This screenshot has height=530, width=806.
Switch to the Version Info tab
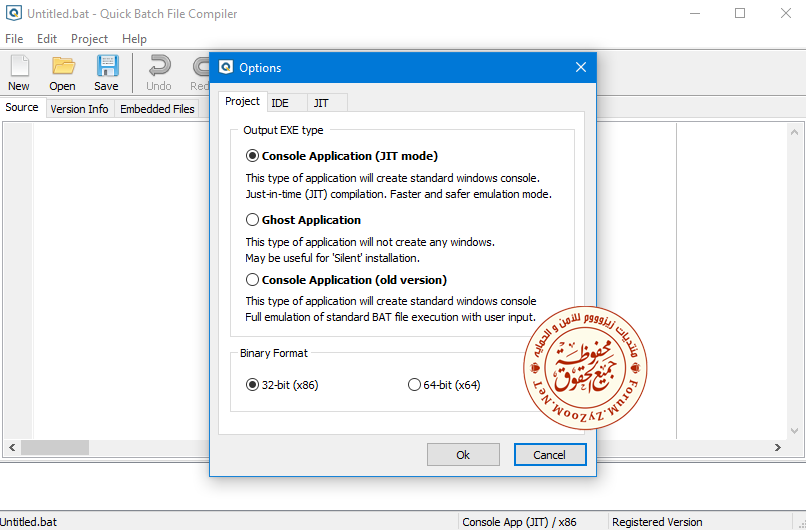point(79,109)
